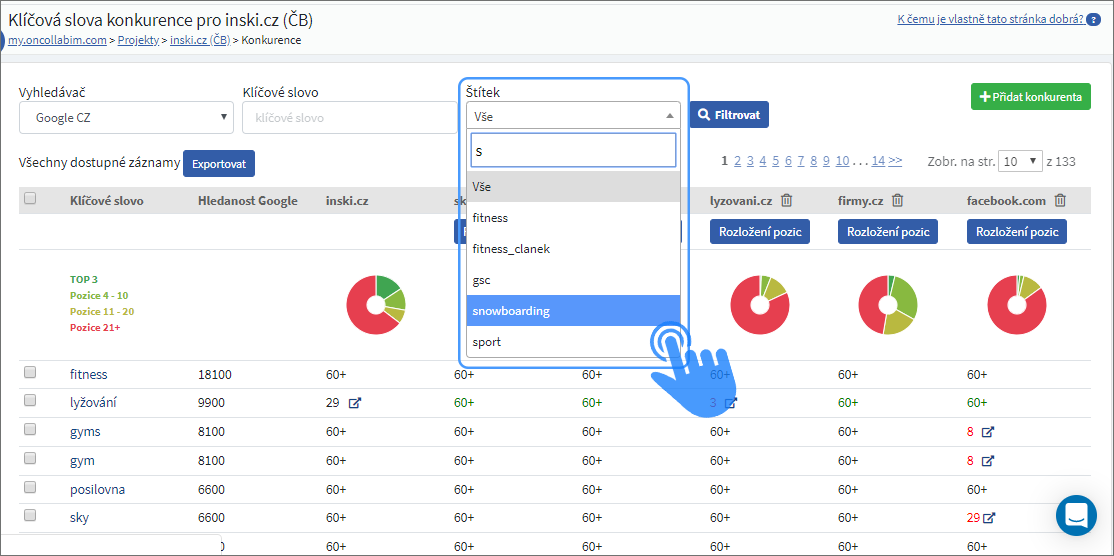Open the fitness keyword link

click(89, 374)
